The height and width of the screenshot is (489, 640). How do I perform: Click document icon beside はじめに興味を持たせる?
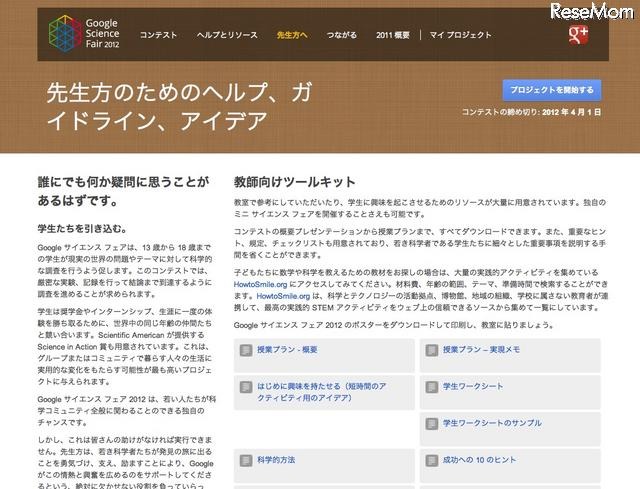[246, 387]
